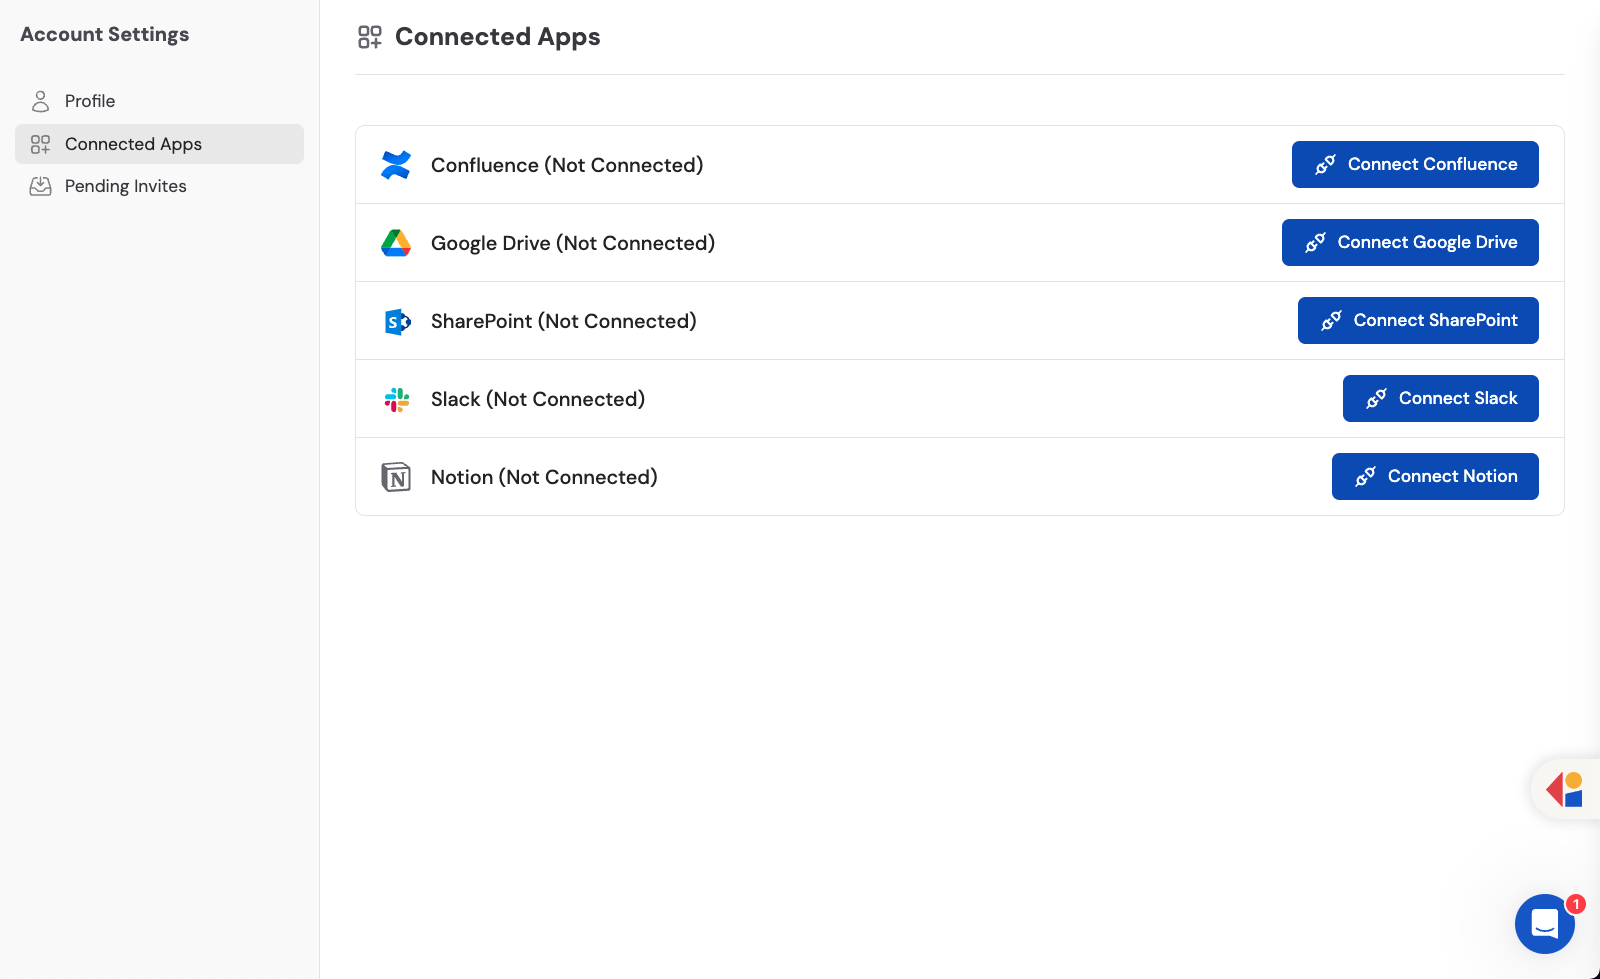Click the partially visible widget logo on right edge
This screenshot has height=979, width=1600.
click(x=1566, y=789)
